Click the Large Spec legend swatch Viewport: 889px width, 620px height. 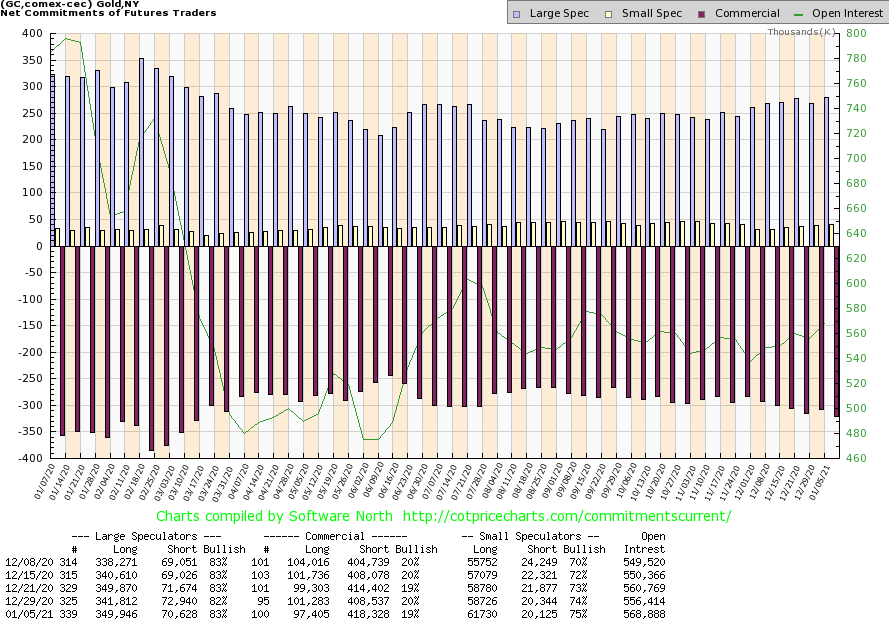tap(515, 13)
